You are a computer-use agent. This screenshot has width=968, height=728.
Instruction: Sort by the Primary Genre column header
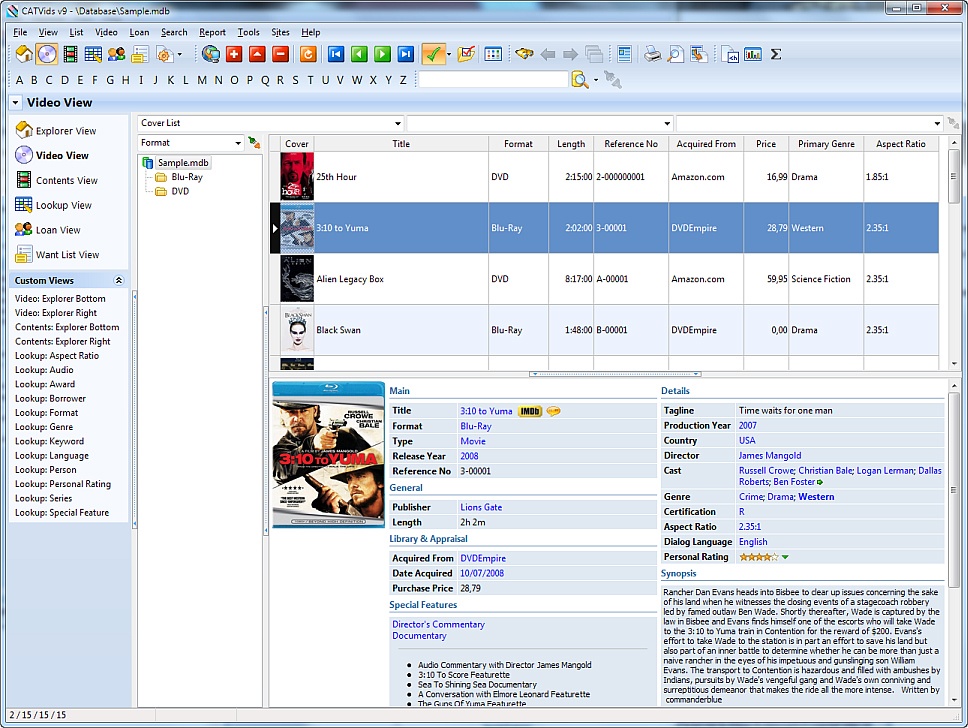point(826,144)
